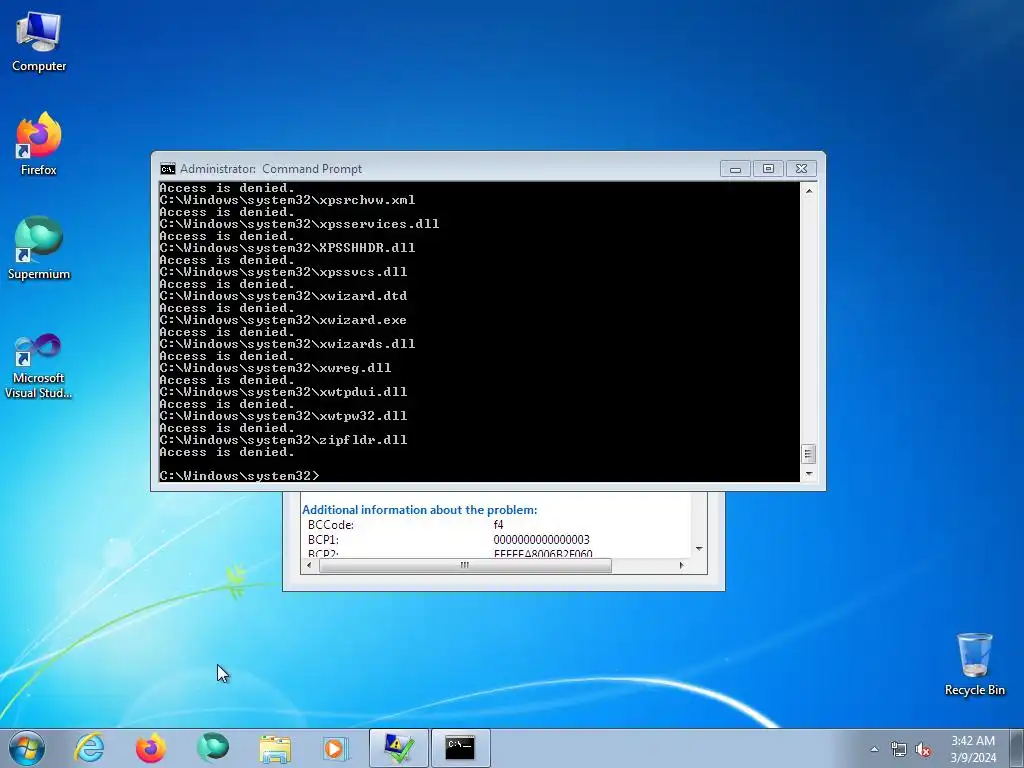Close the Command Prompt window
Viewport: 1024px width, 768px height.
tap(801, 169)
